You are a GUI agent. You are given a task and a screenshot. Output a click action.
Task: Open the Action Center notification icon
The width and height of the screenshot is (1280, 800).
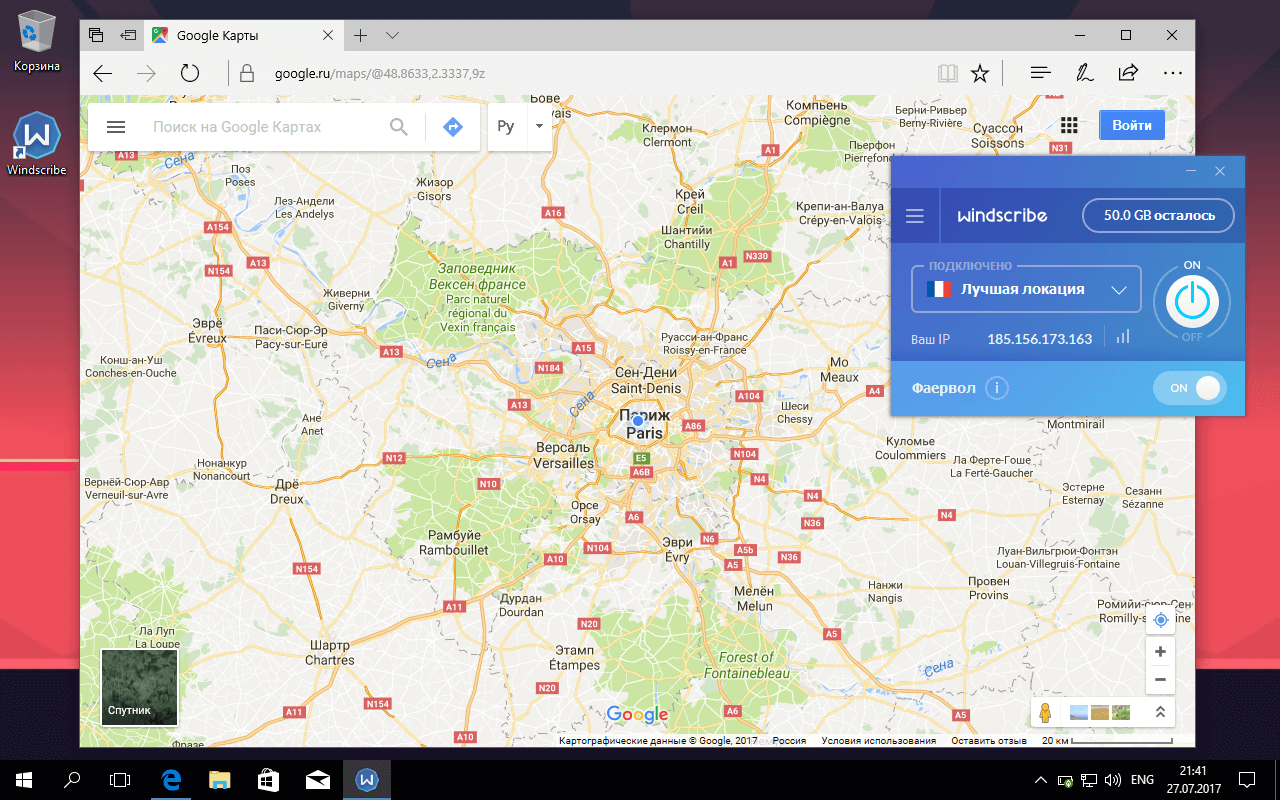pyautogui.click(x=1247, y=778)
